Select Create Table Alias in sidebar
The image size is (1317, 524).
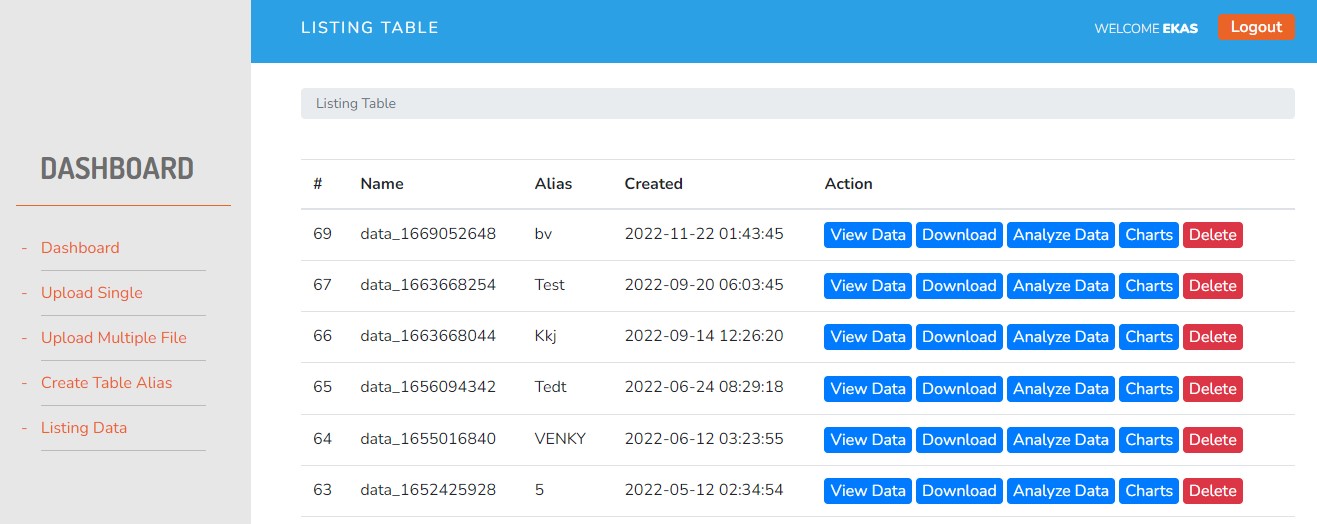(106, 383)
